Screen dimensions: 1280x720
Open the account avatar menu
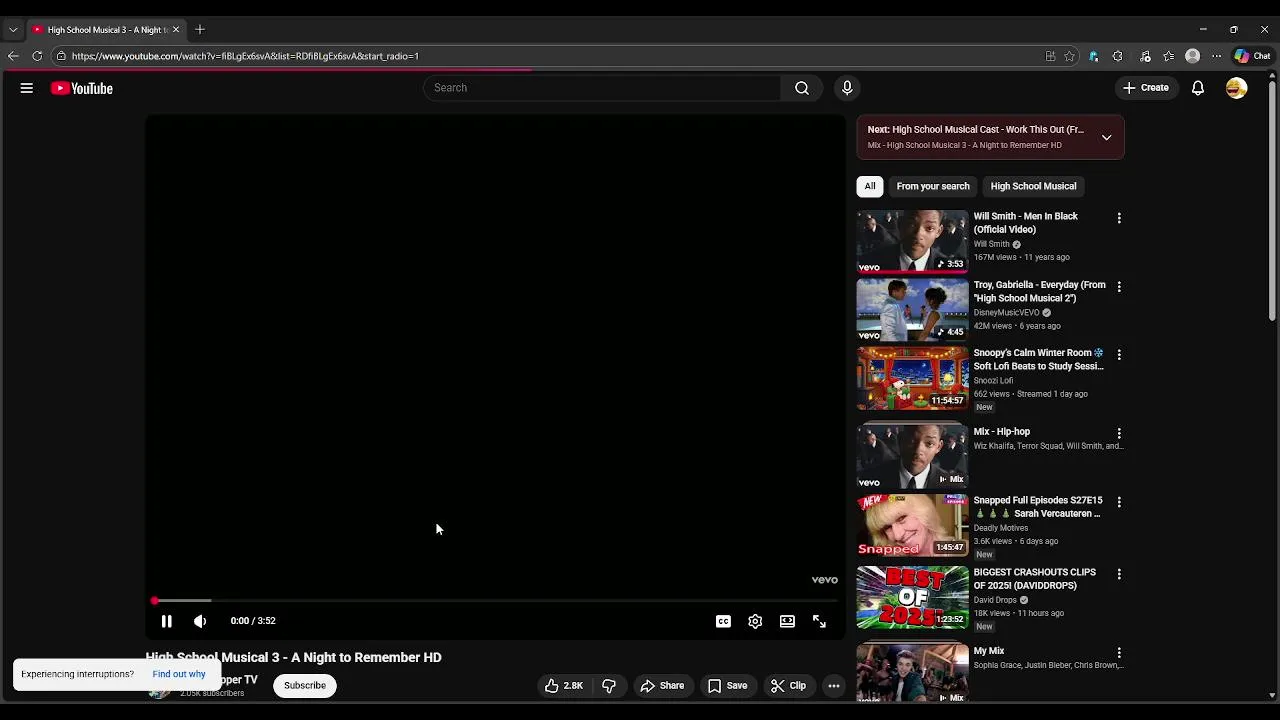pyautogui.click(x=1237, y=88)
